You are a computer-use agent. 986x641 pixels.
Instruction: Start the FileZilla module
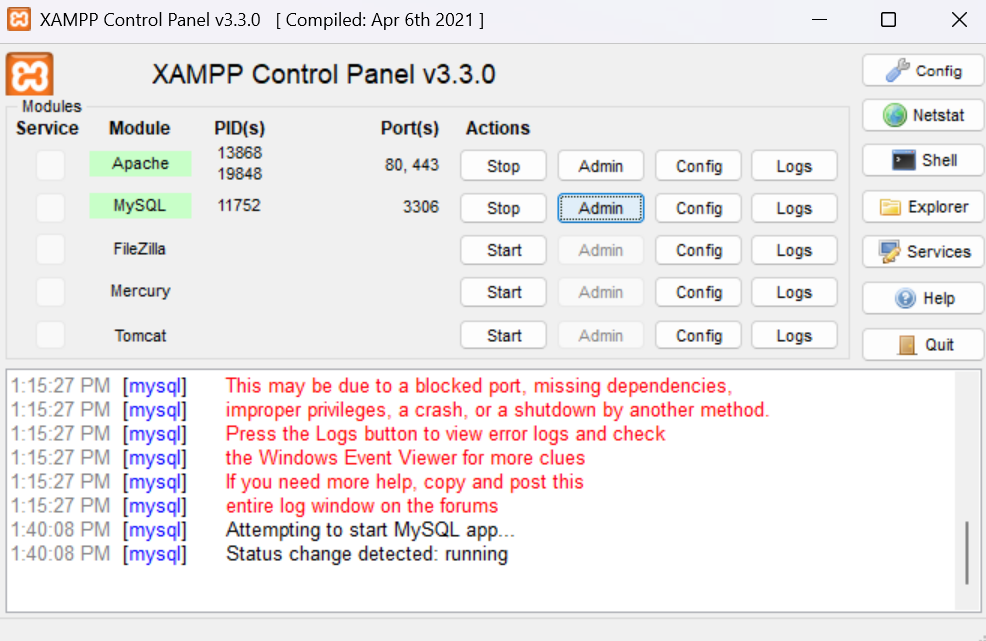[503, 250]
